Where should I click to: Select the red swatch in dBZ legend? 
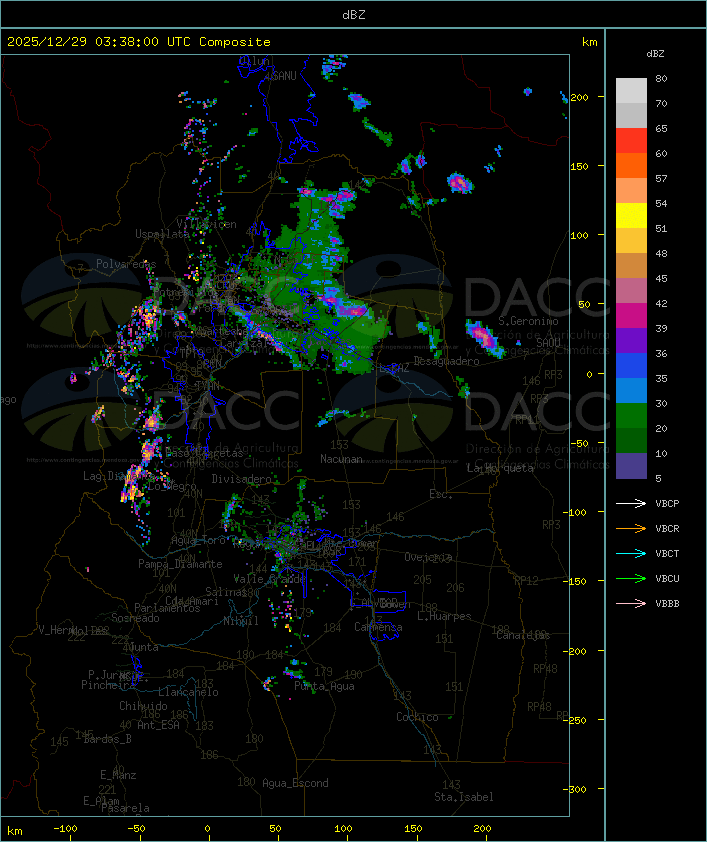[631, 141]
